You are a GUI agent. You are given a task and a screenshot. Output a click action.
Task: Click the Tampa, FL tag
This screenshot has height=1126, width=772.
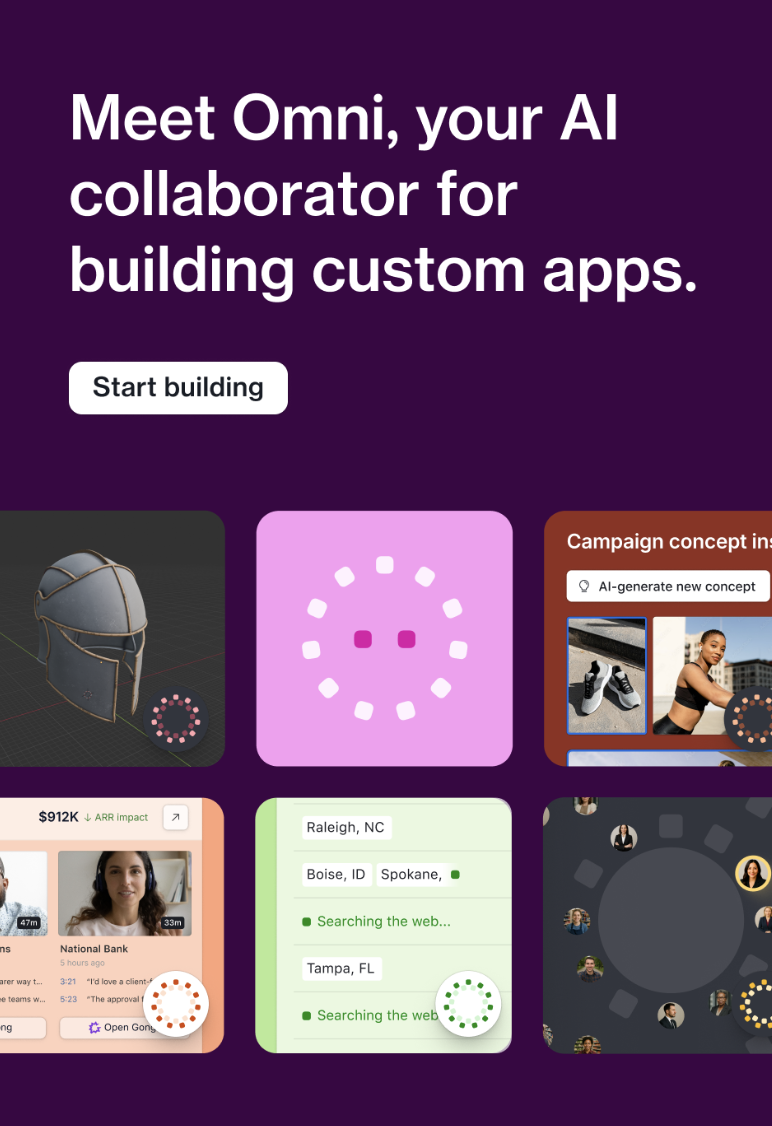341,969
